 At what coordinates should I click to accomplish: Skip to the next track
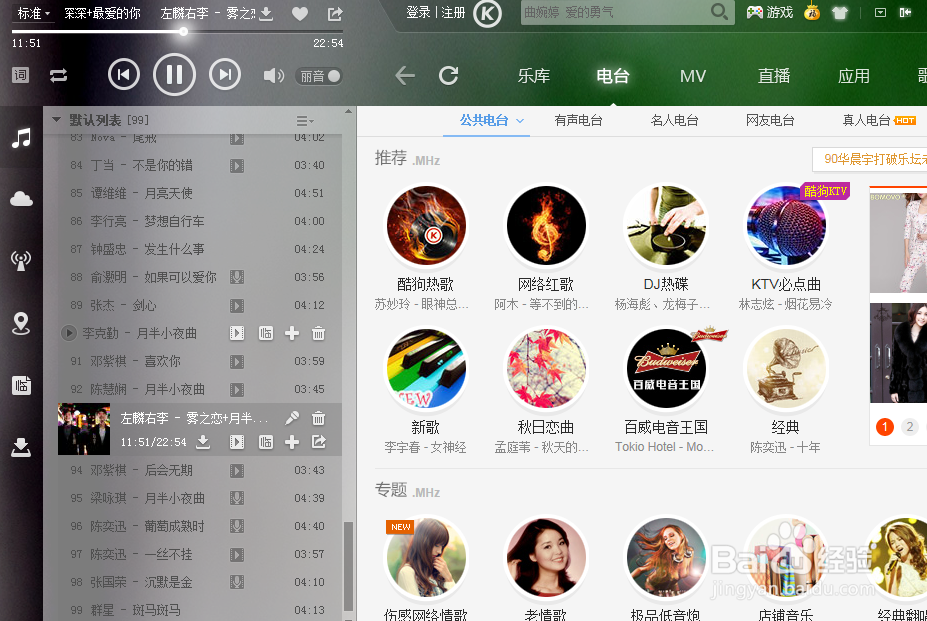225,75
